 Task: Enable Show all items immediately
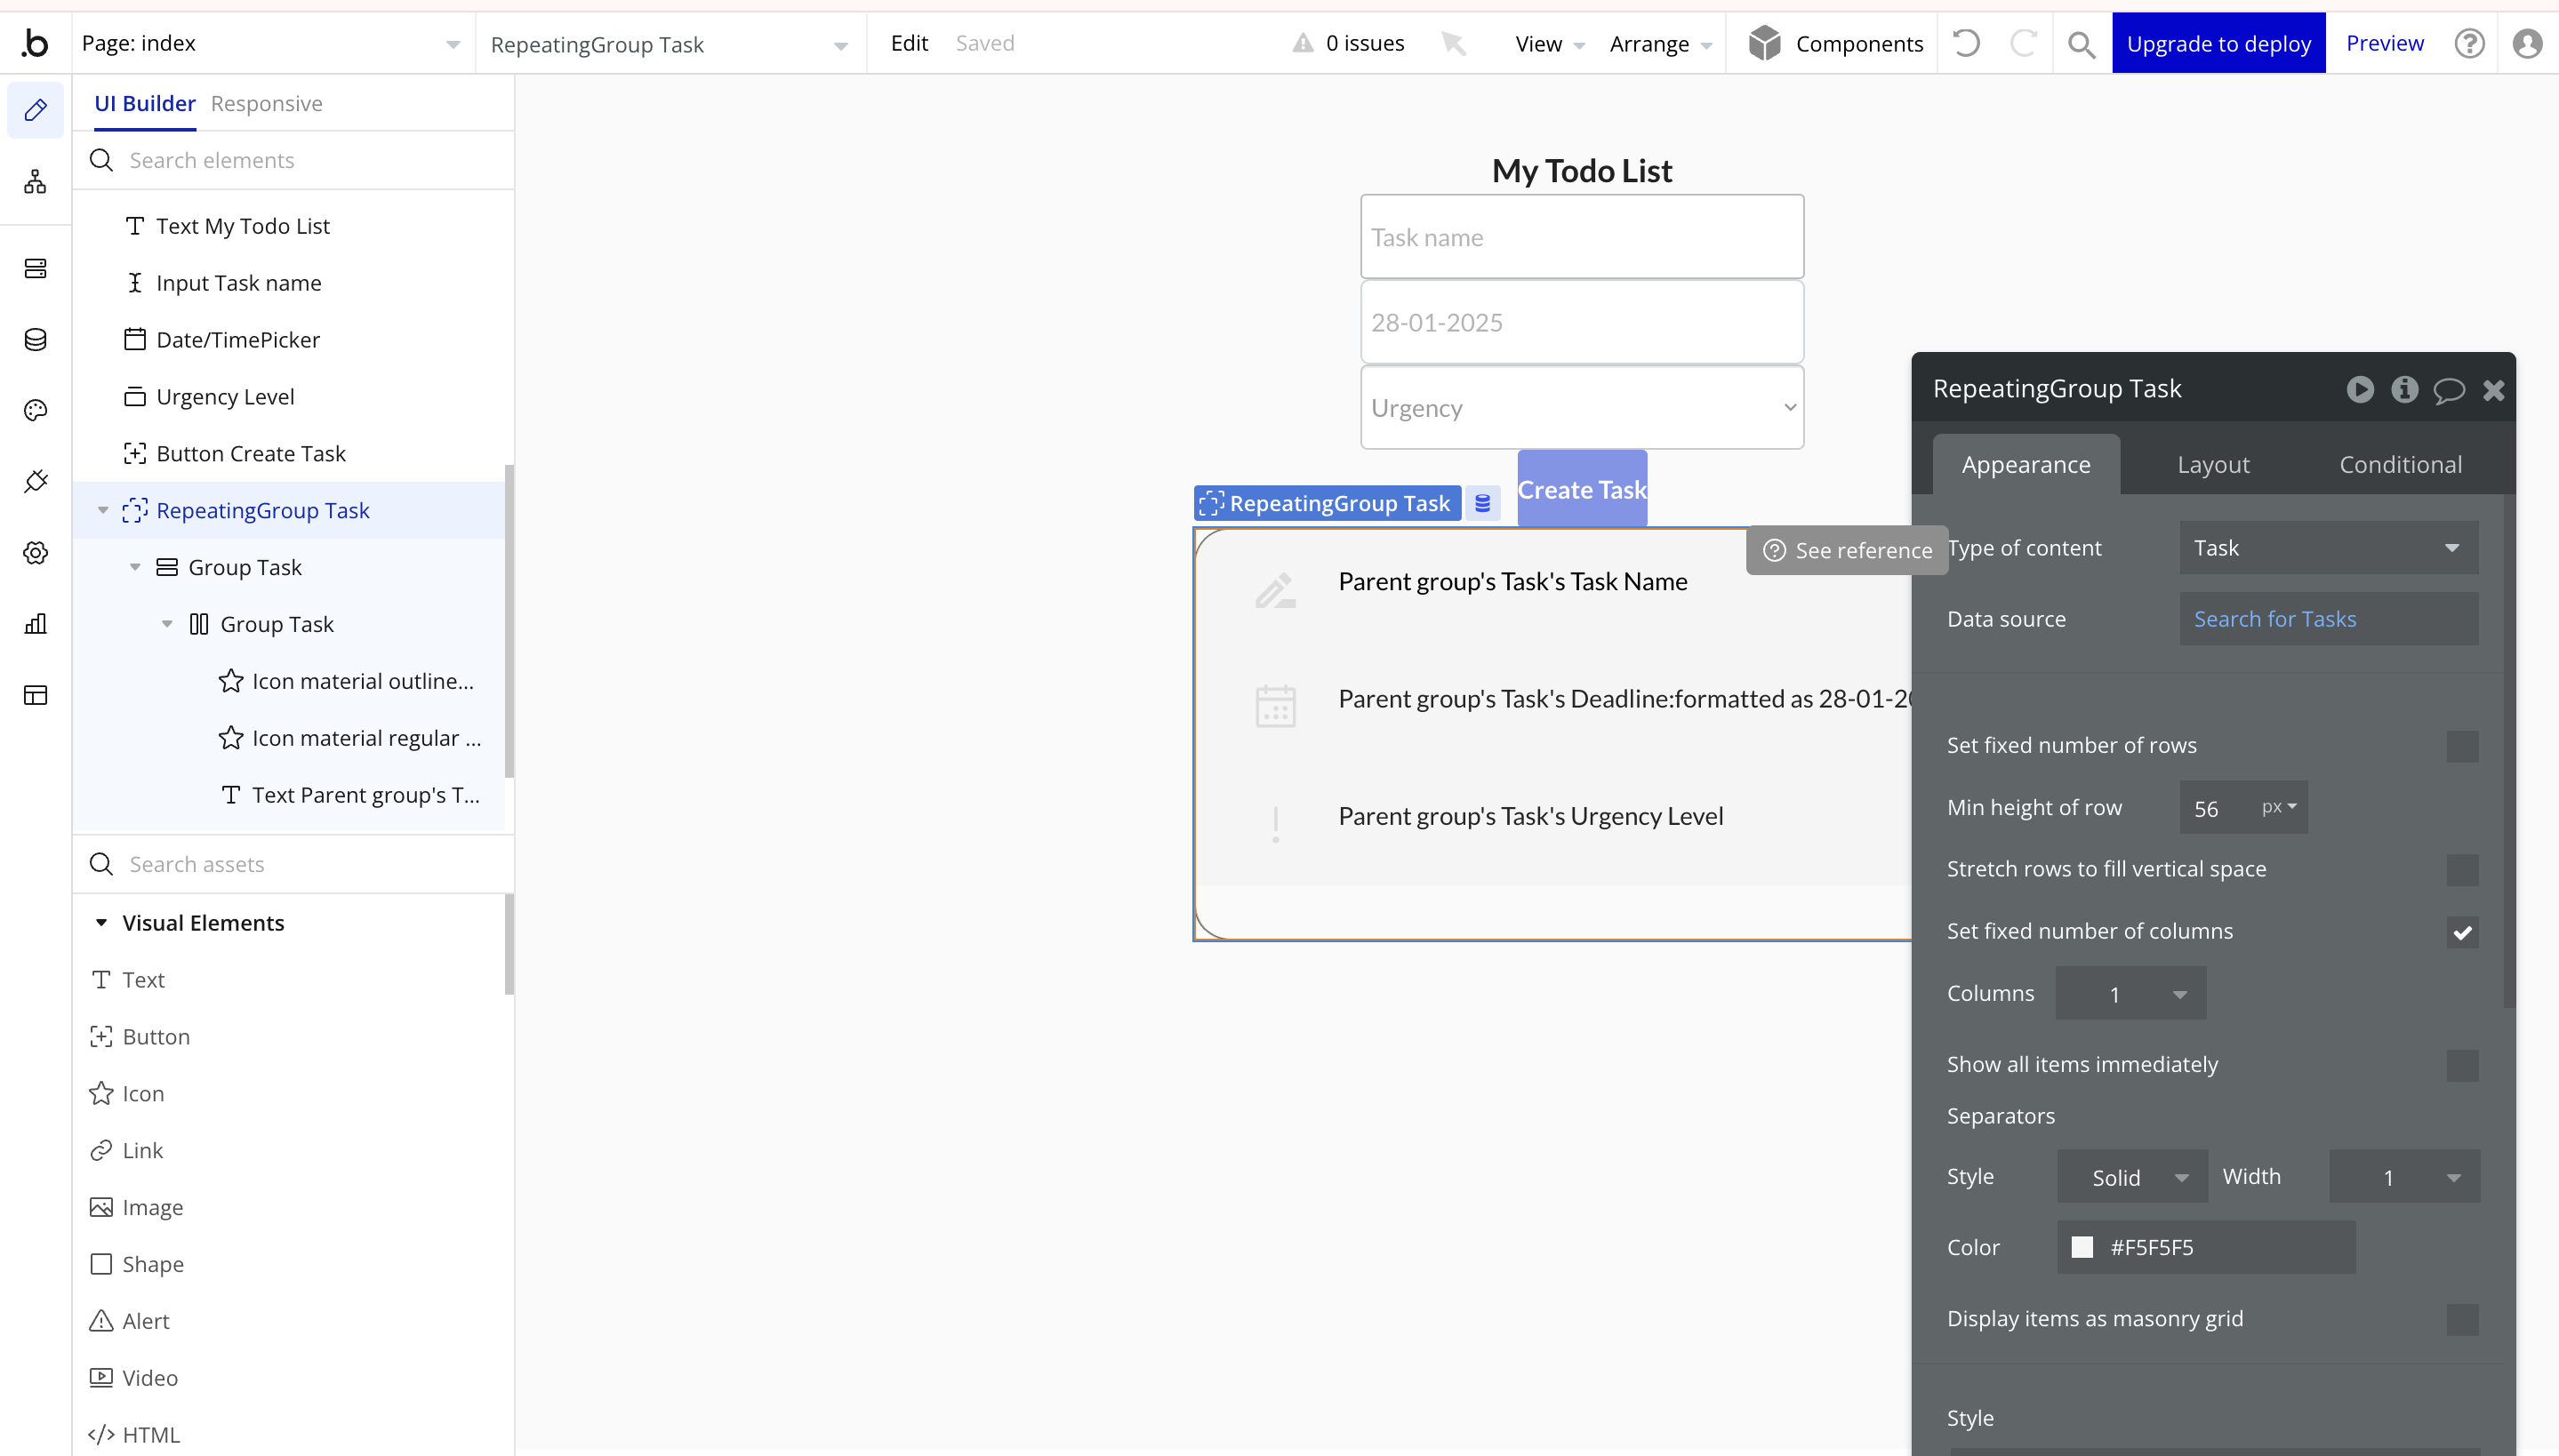2462,1065
